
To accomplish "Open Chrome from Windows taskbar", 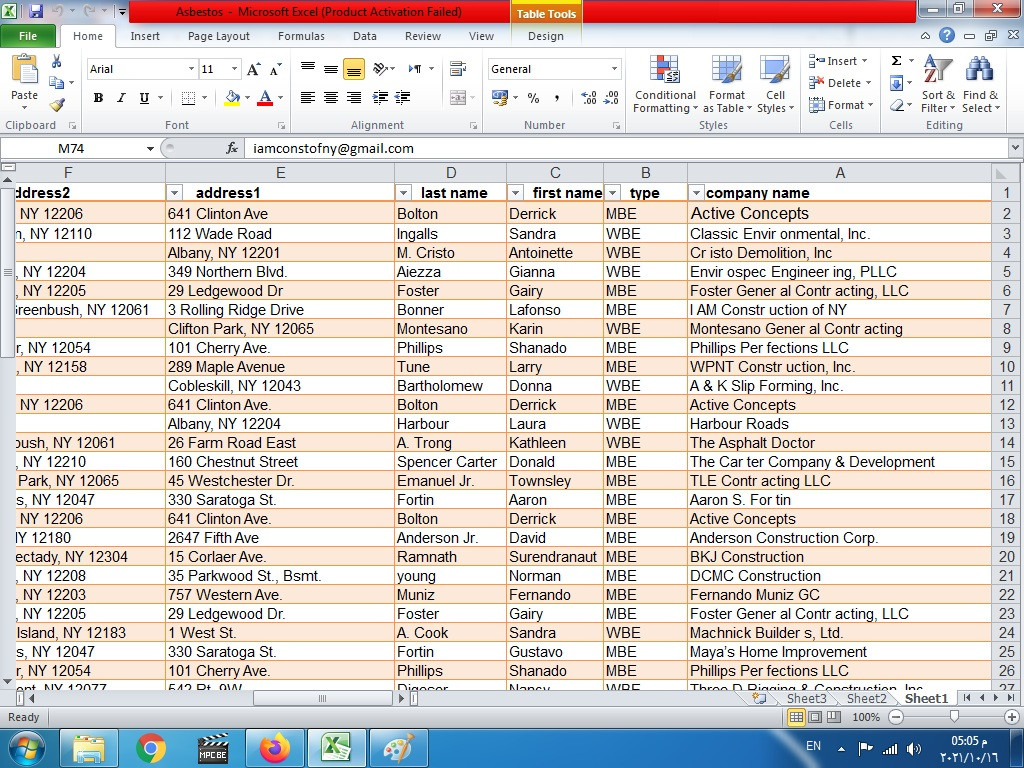I will 151,748.
